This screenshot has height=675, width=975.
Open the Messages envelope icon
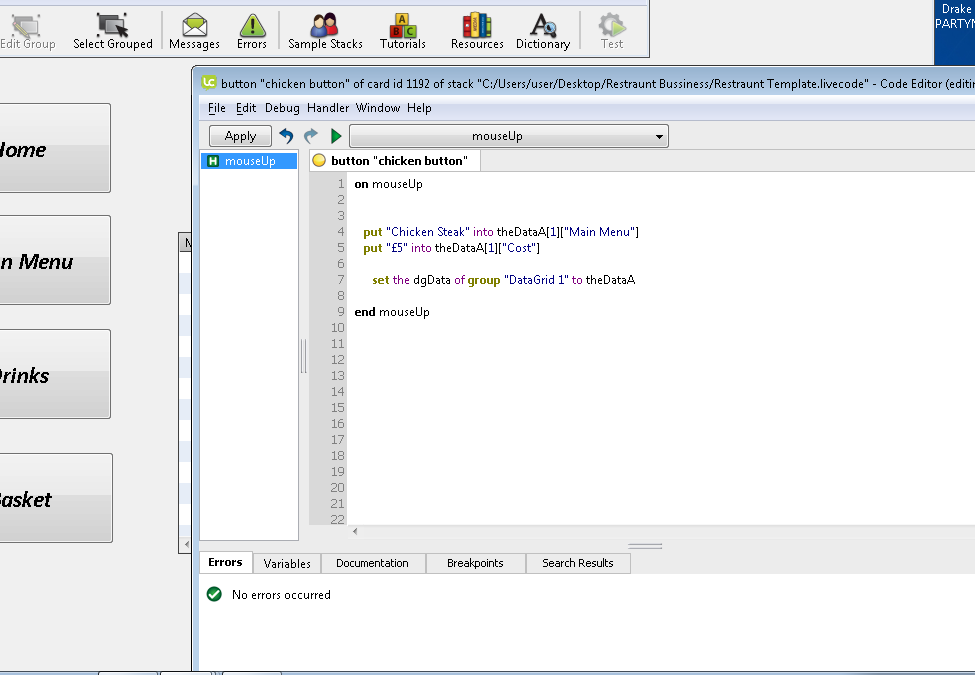(x=194, y=30)
